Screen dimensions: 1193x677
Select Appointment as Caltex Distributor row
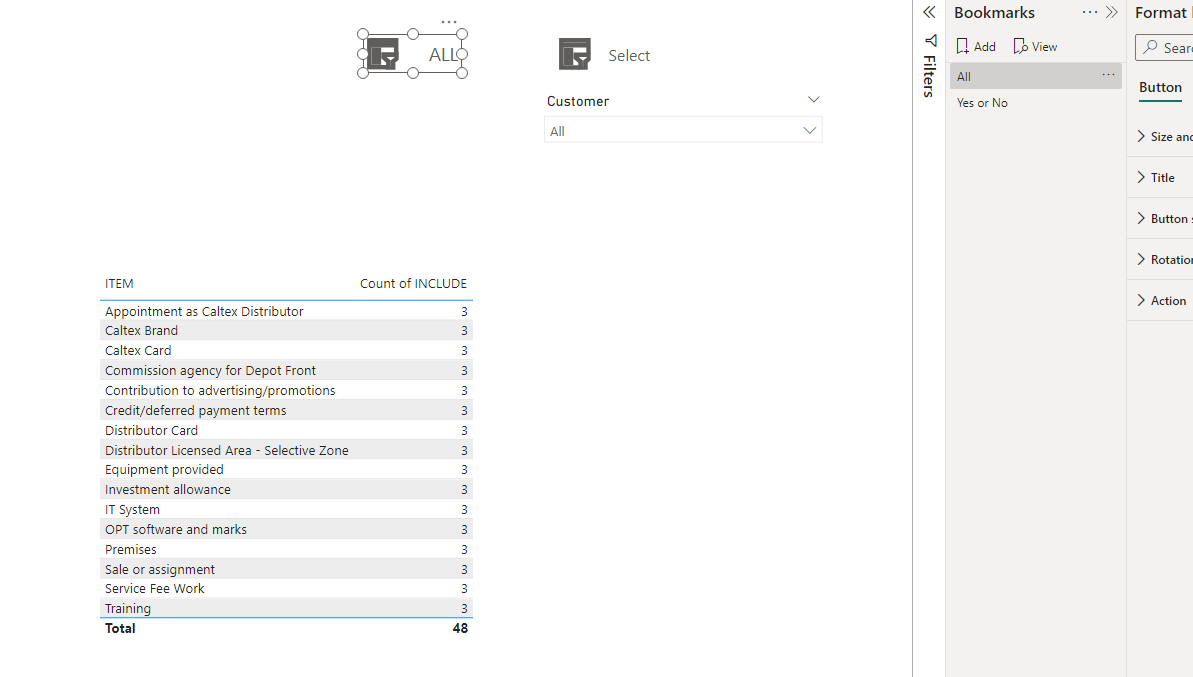(286, 311)
